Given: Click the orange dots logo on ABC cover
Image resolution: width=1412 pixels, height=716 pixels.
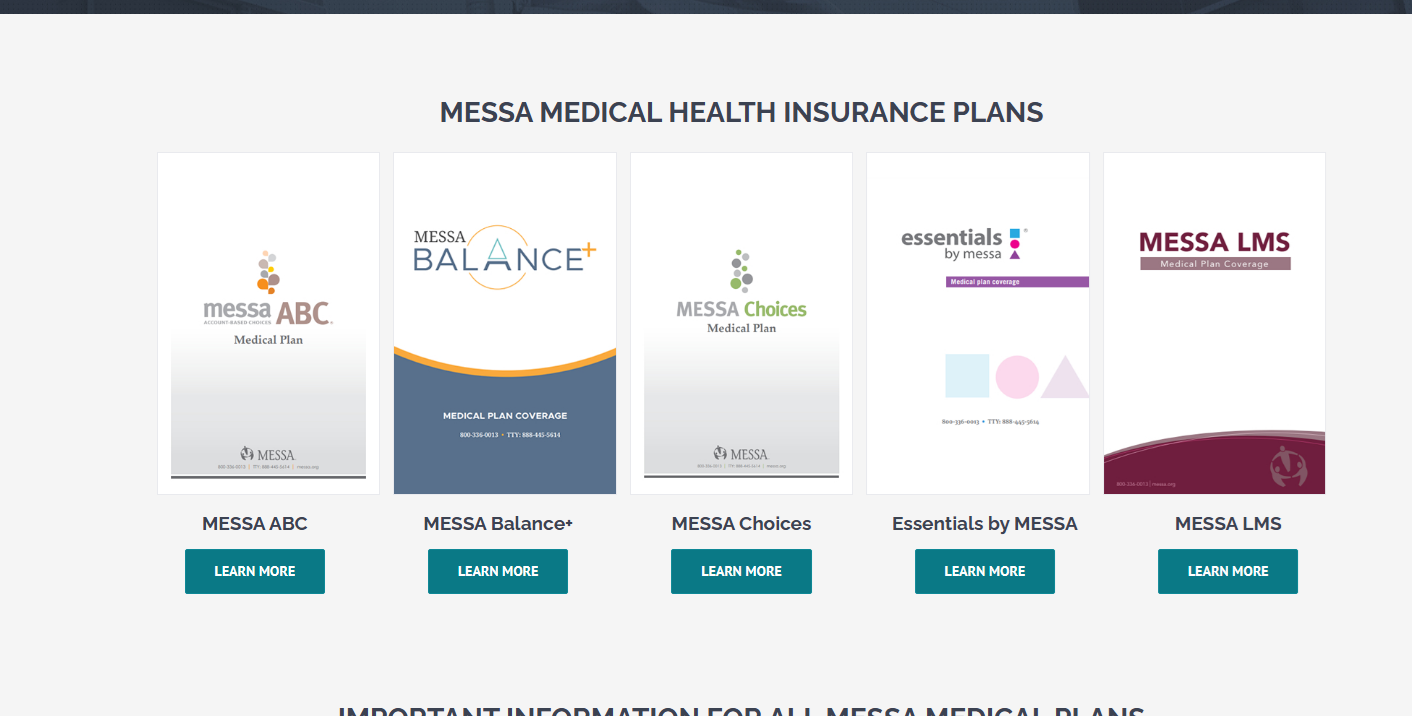Looking at the screenshot, I should (x=268, y=271).
